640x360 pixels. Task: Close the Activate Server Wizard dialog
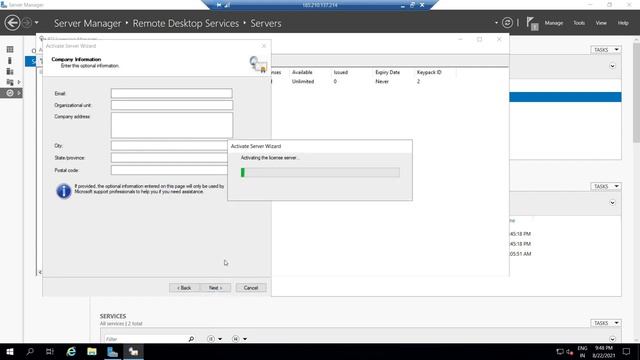click(264, 46)
